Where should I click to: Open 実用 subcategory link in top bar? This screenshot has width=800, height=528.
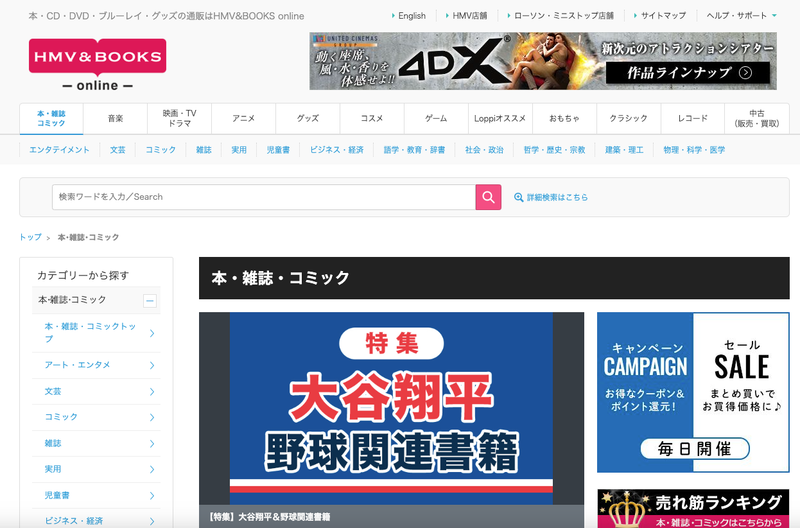[239, 150]
